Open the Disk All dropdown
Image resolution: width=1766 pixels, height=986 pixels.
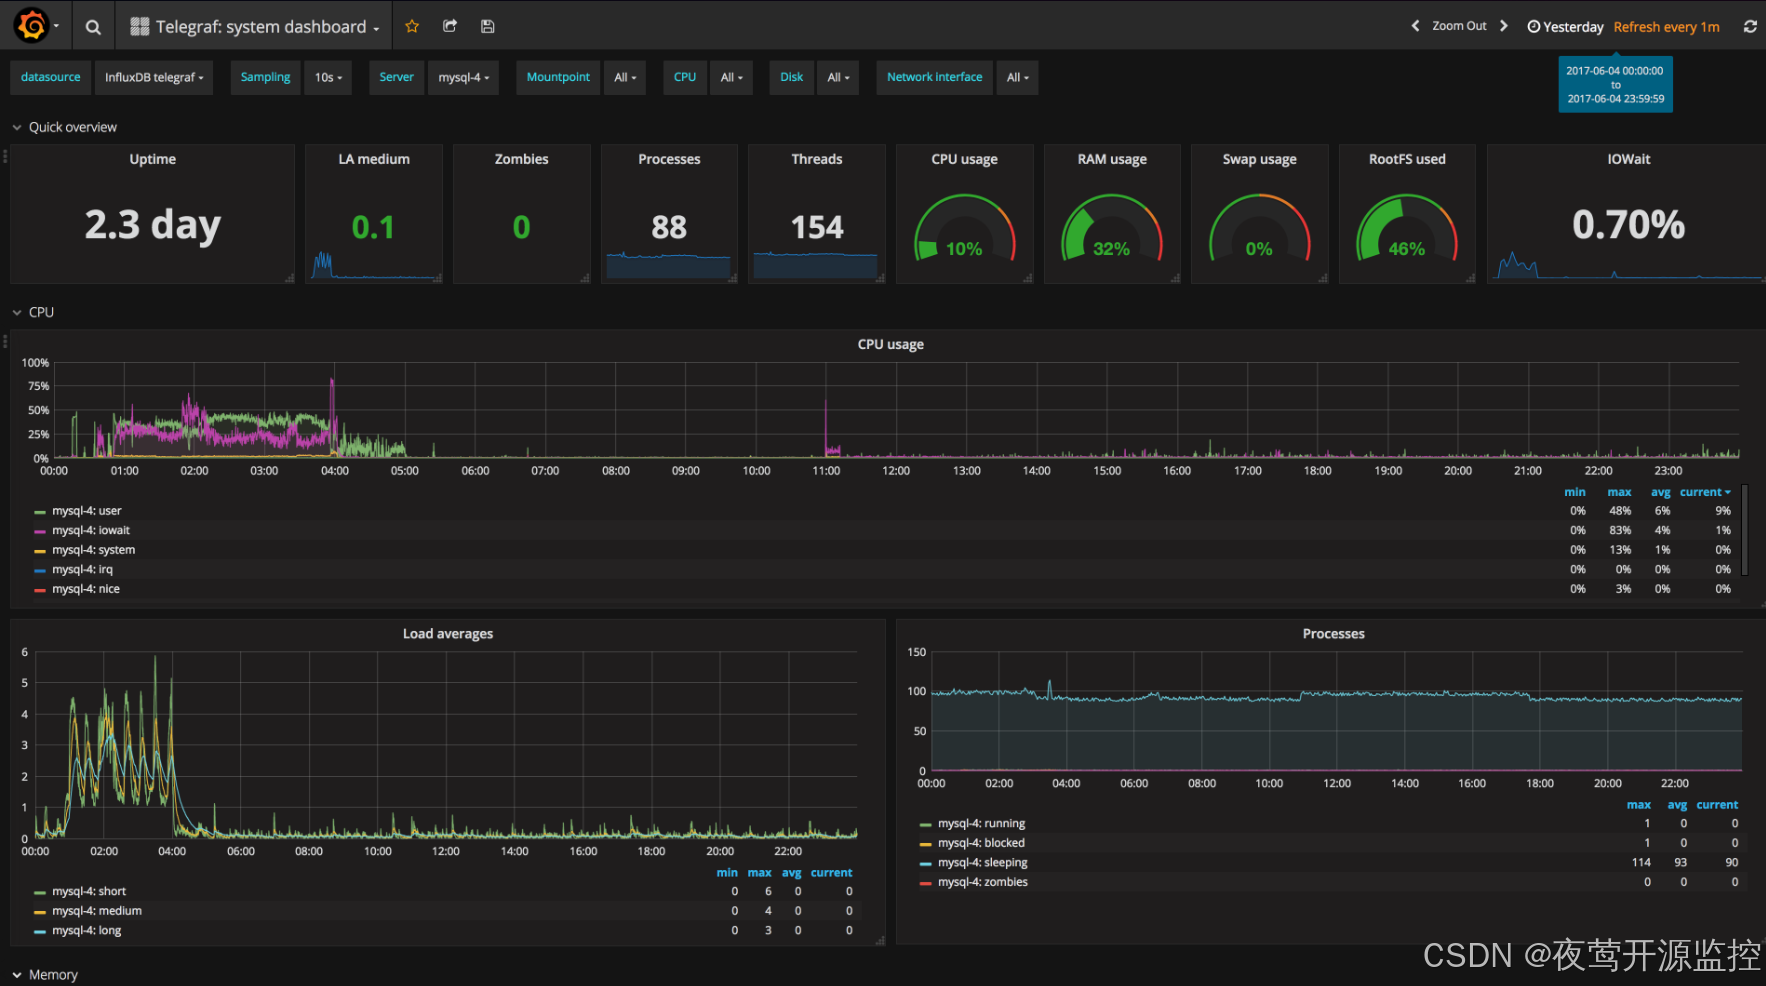[838, 77]
